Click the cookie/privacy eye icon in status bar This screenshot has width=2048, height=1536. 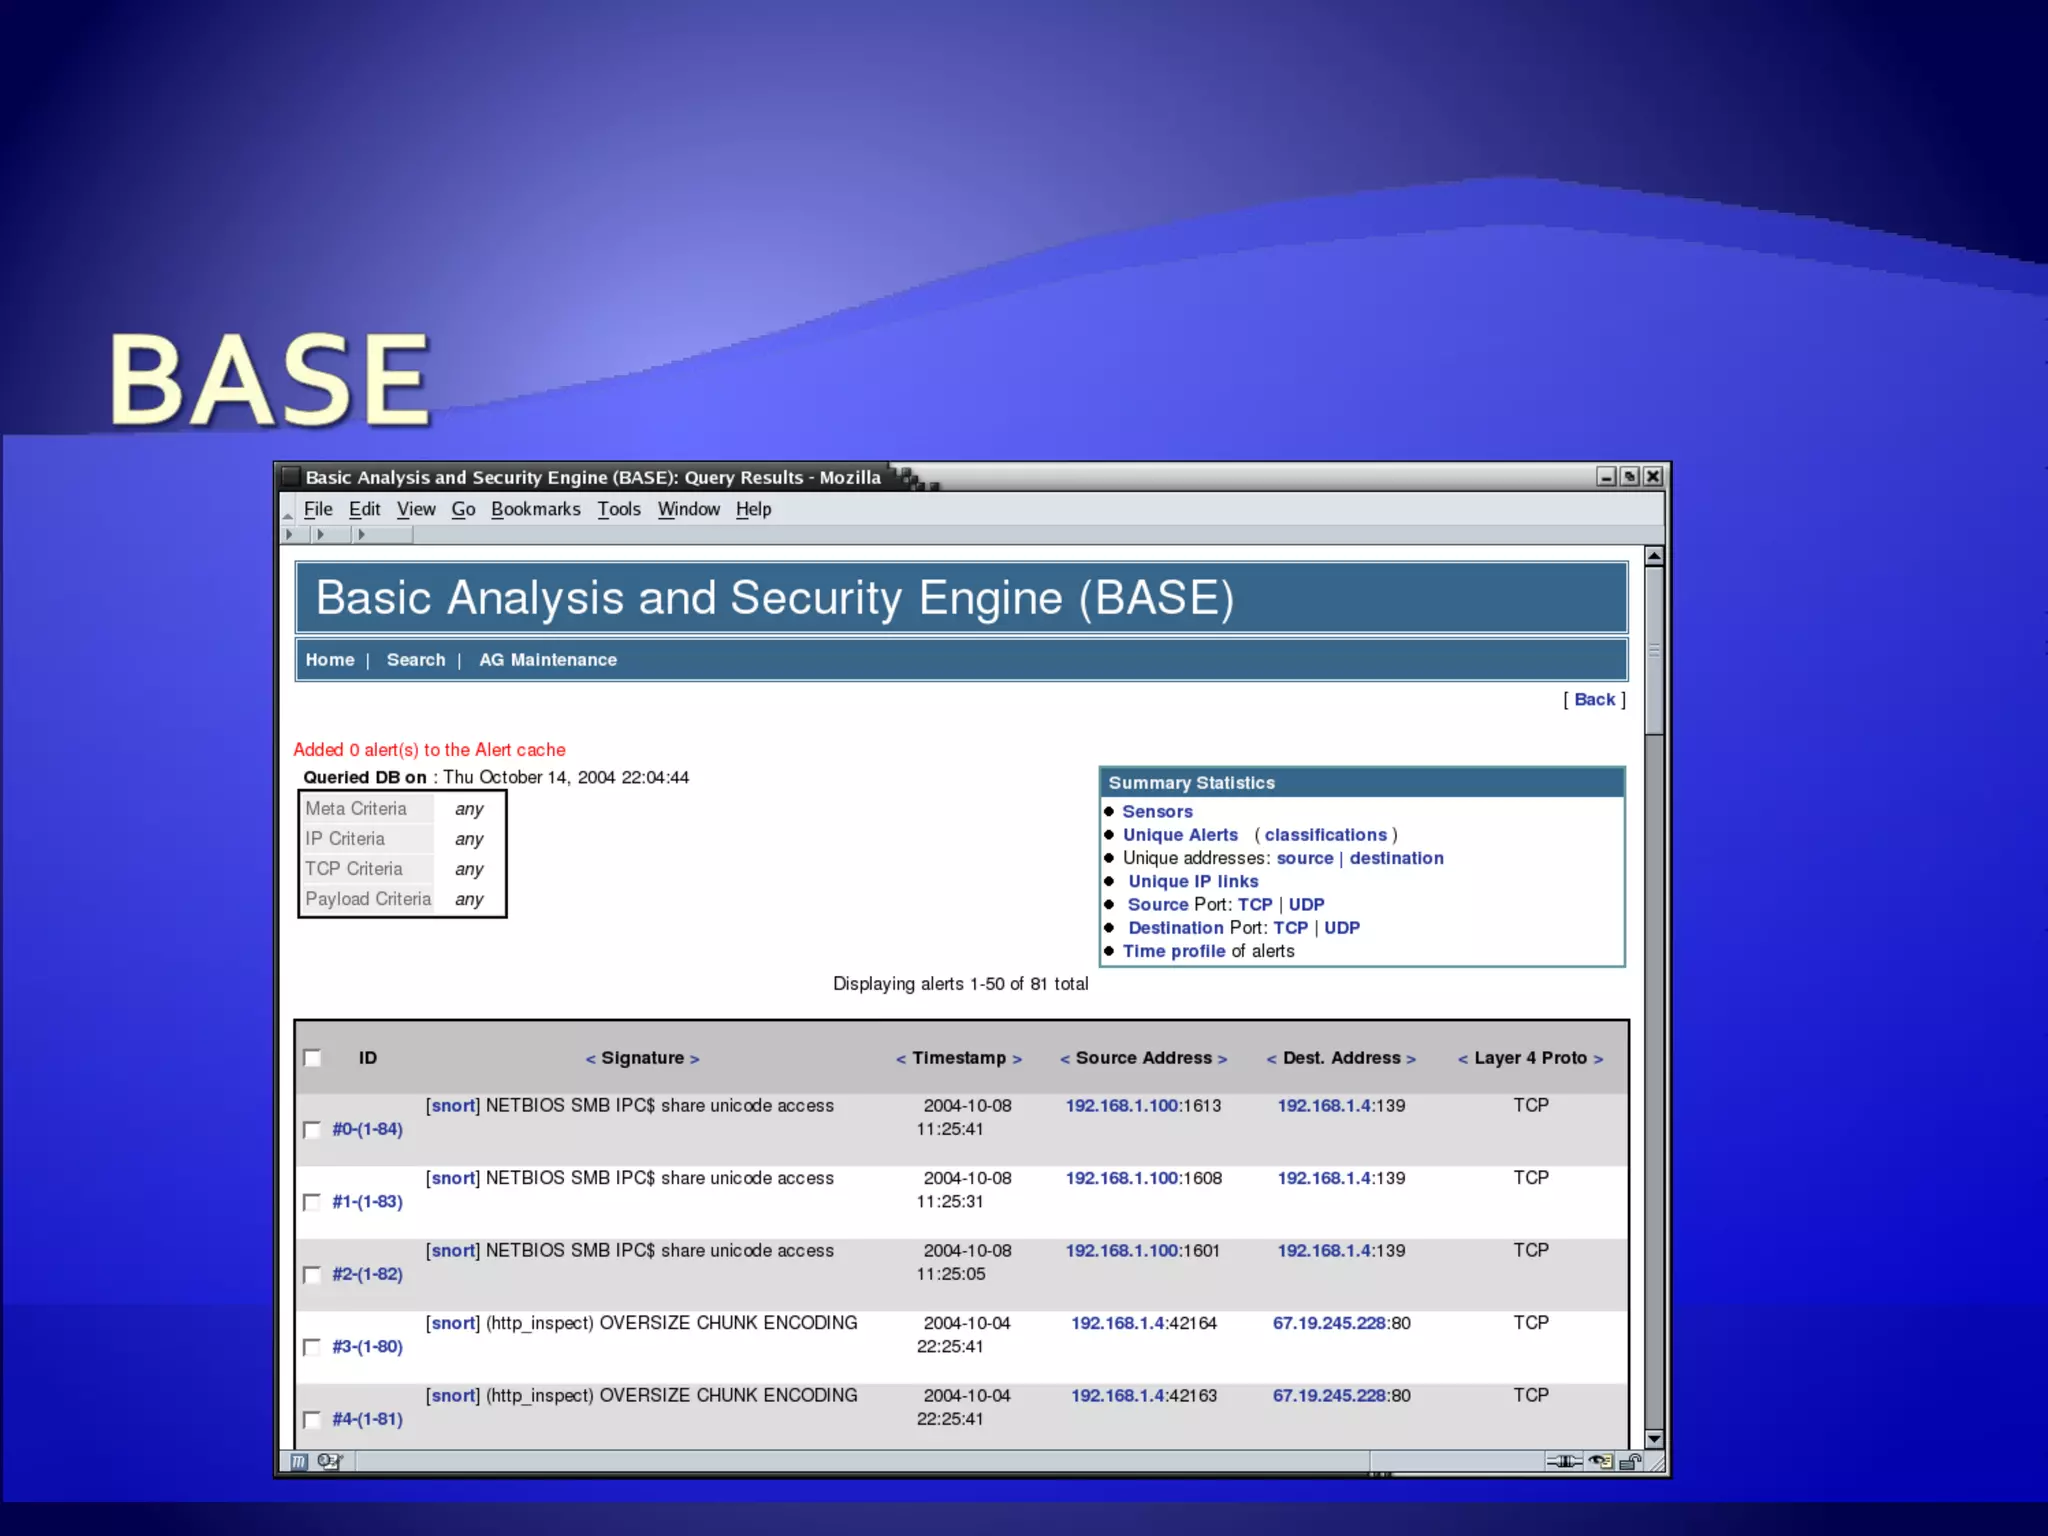[1601, 1461]
